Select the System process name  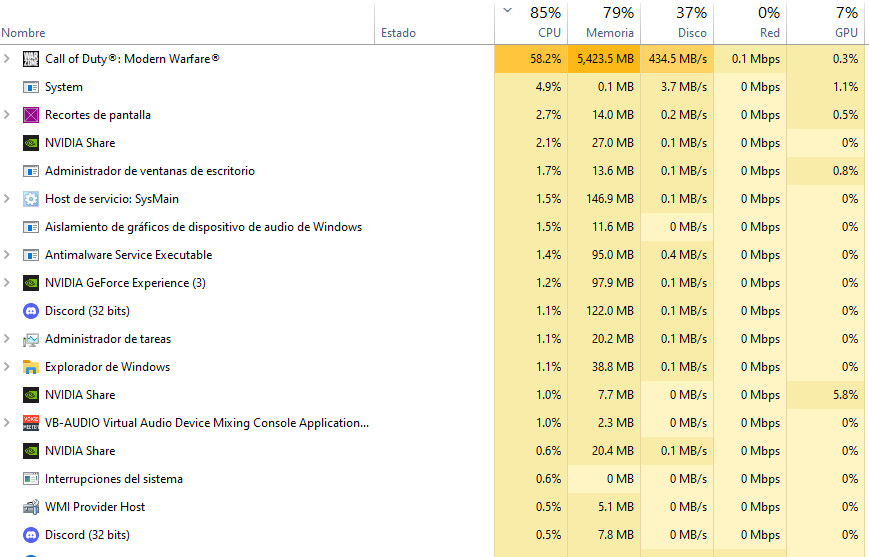64,87
